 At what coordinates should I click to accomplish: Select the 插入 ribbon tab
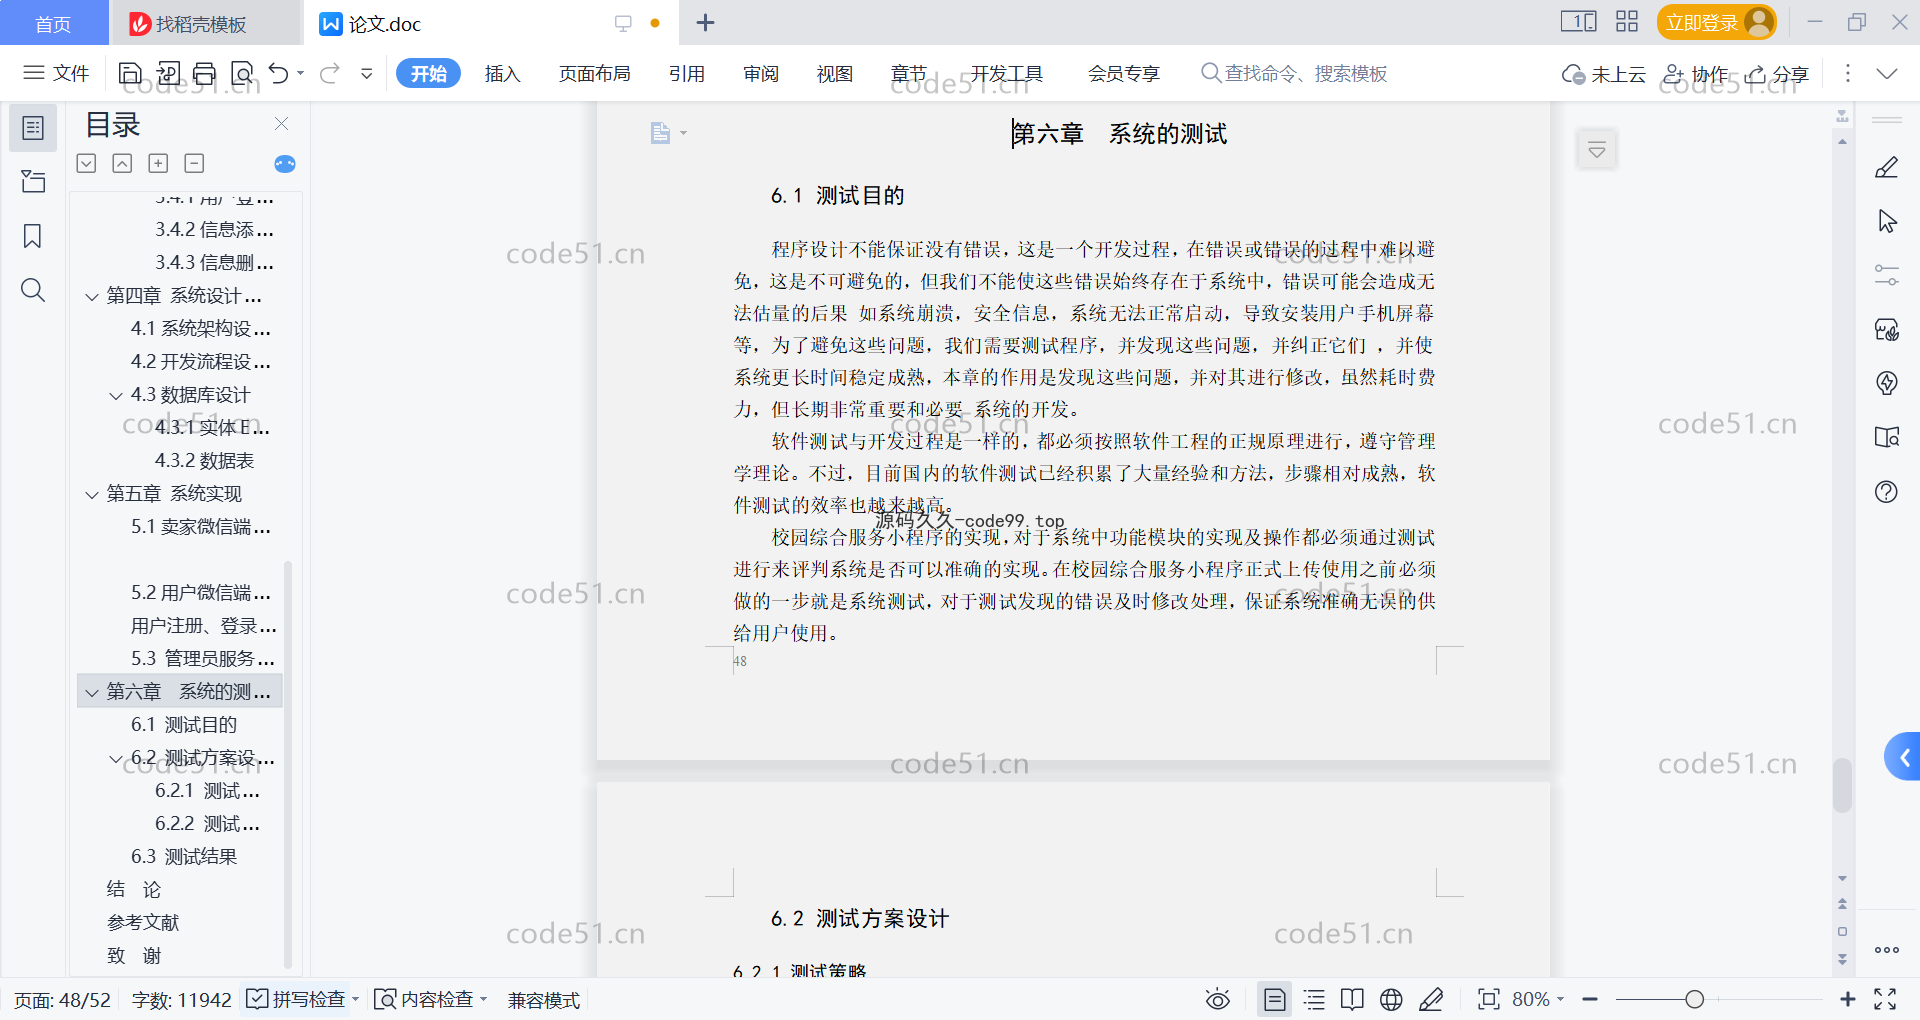click(x=502, y=73)
